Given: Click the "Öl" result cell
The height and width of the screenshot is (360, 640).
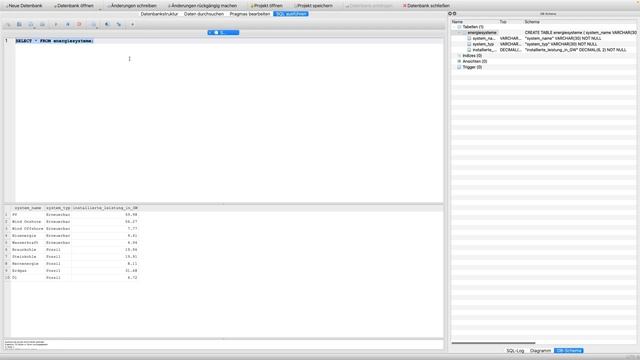Looking at the screenshot, I should pyautogui.click(x=27, y=278).
